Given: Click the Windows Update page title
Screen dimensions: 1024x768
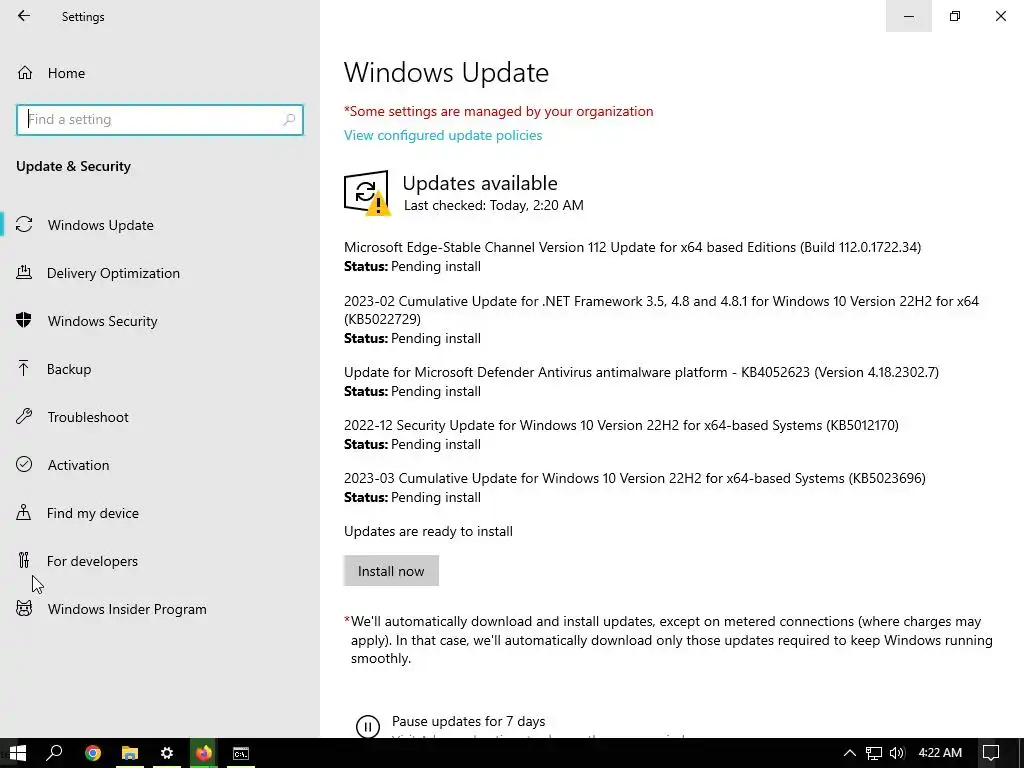Looking at the screenshot, I should coord(446,72).
